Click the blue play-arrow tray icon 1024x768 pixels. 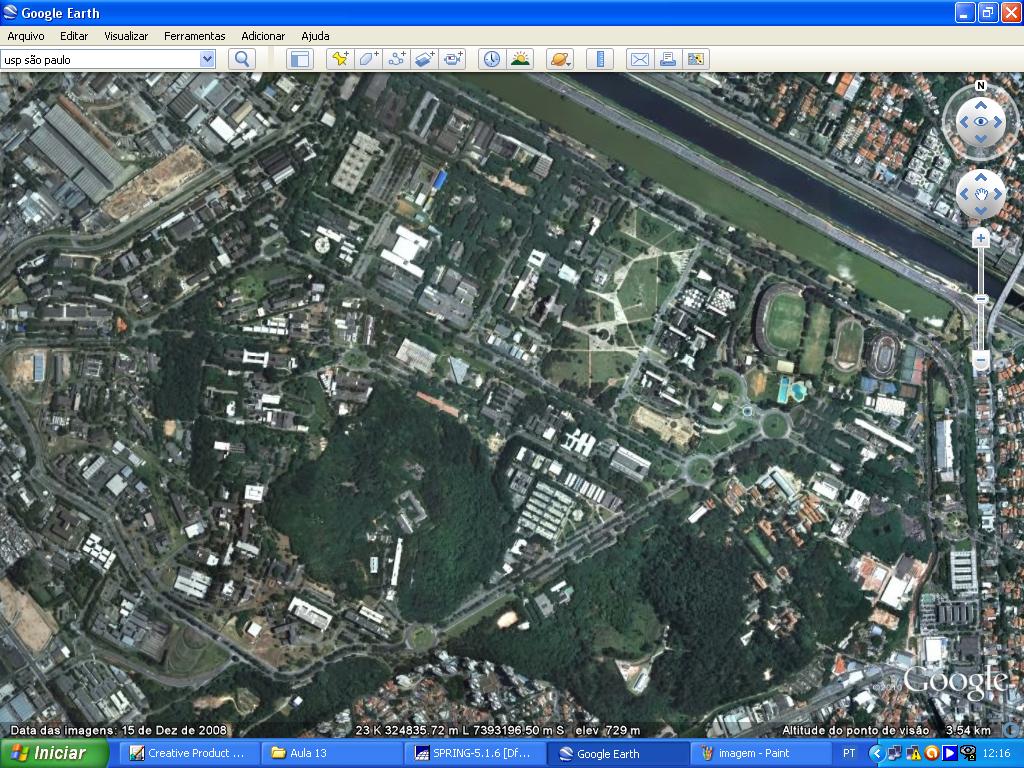[x=950, y=753]
